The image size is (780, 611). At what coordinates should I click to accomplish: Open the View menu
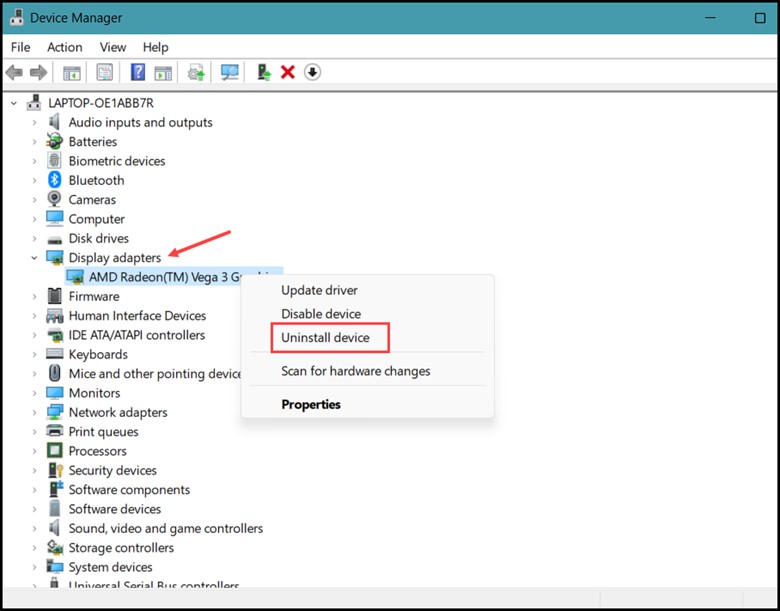(112, 47)
